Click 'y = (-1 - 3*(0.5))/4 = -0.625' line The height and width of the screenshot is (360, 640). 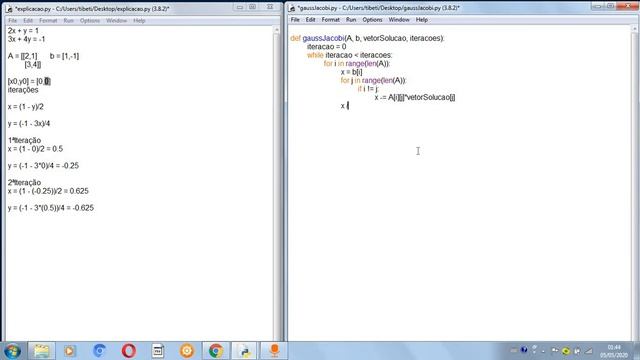tap(51, 208)
